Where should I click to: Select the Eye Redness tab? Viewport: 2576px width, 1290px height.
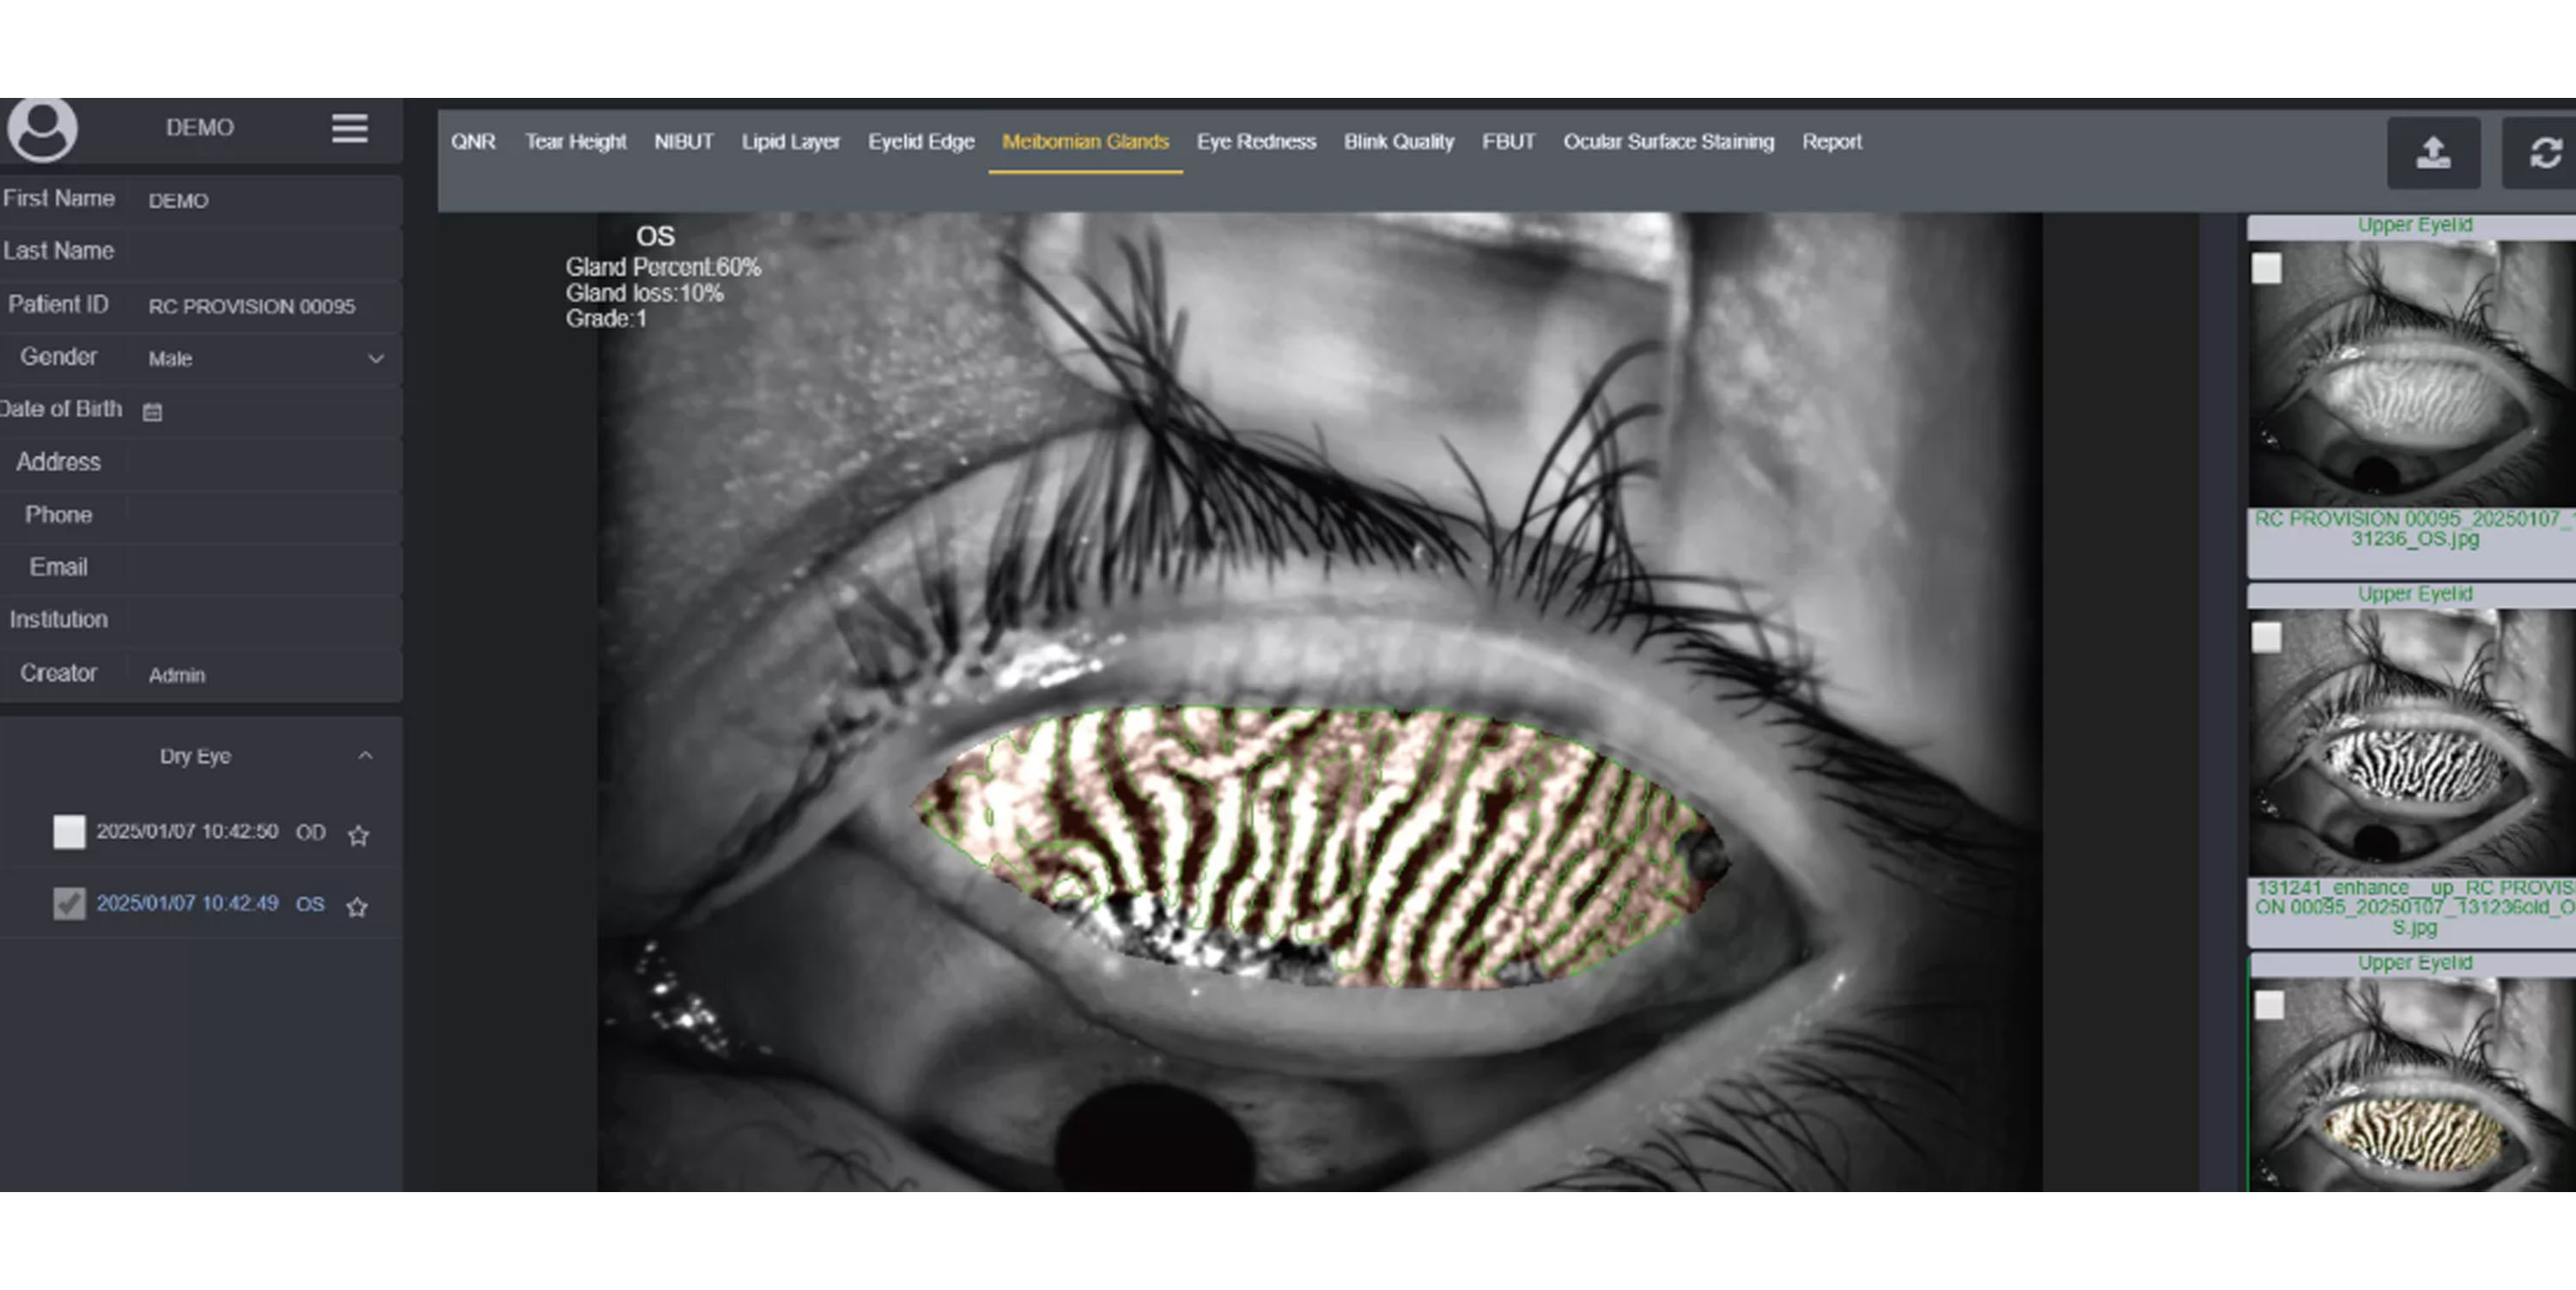[1256, 142]
